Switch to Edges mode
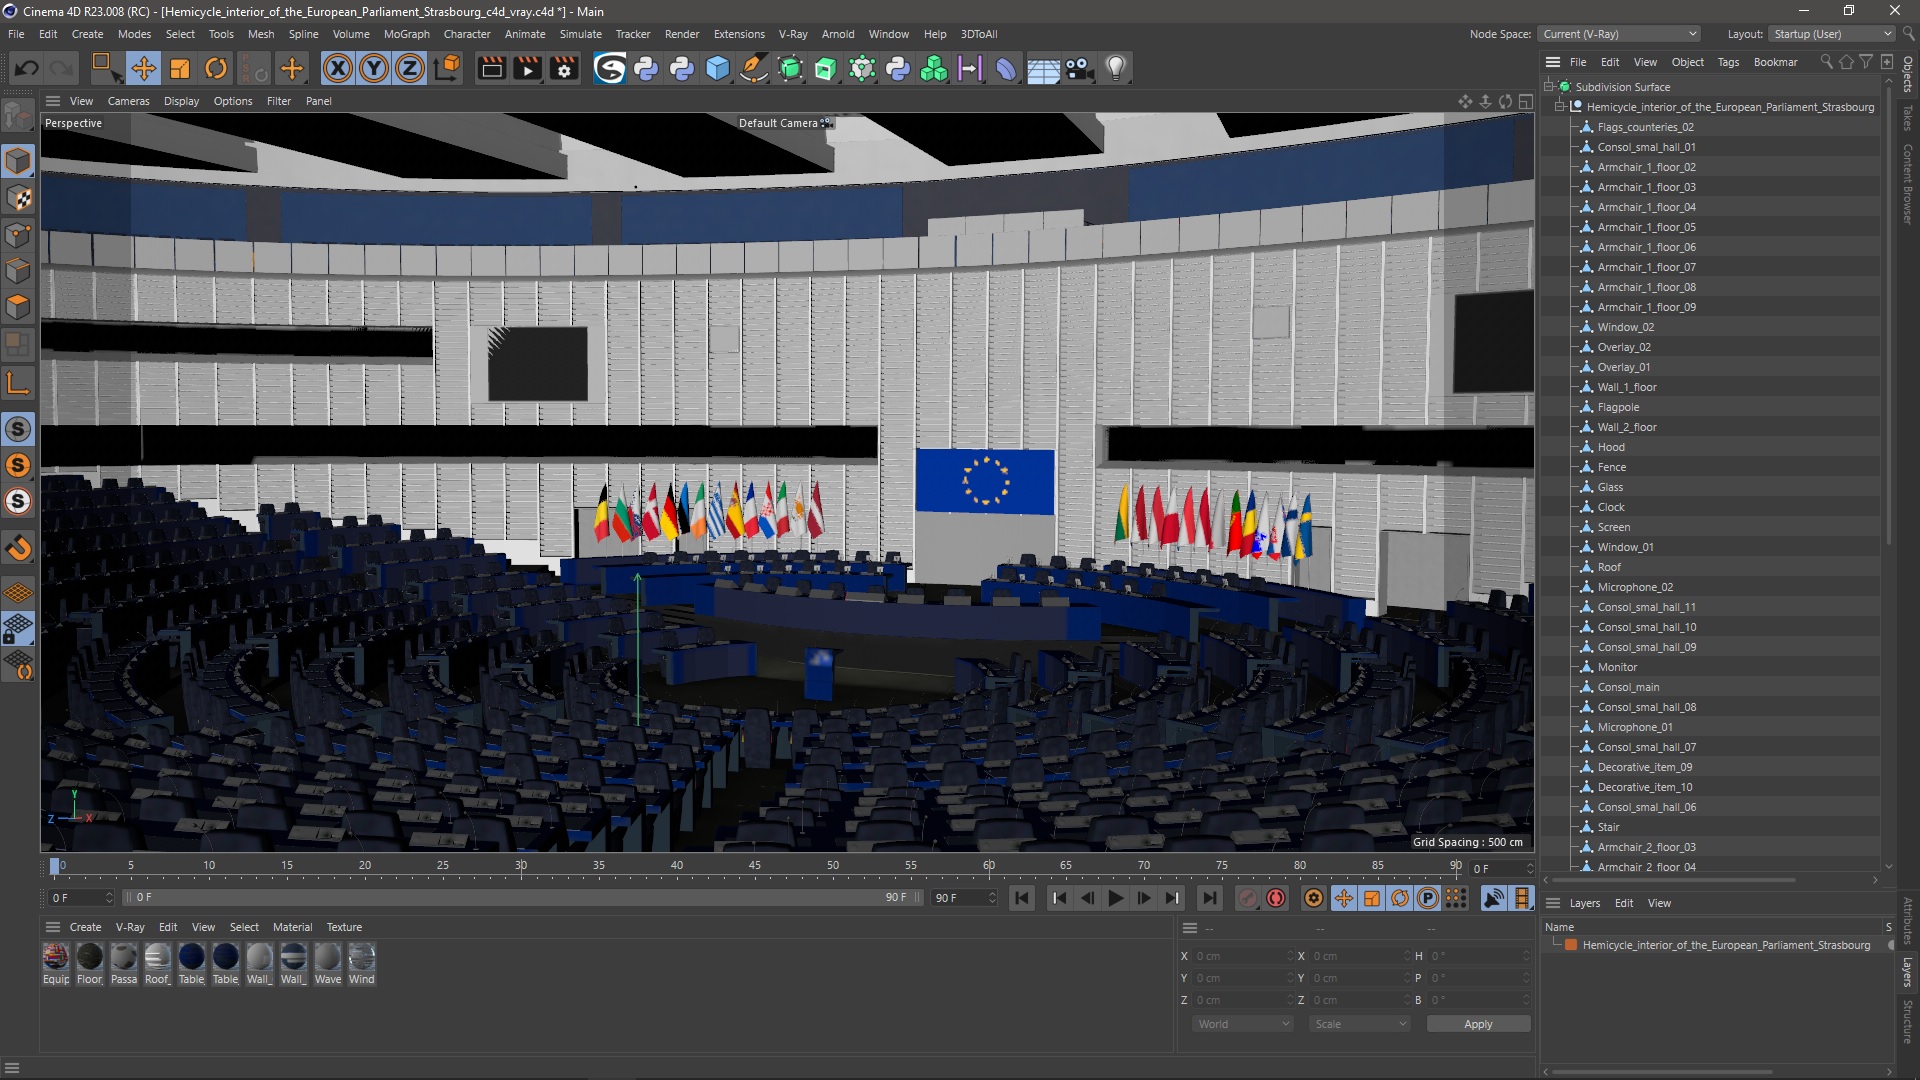 point(18,271)
